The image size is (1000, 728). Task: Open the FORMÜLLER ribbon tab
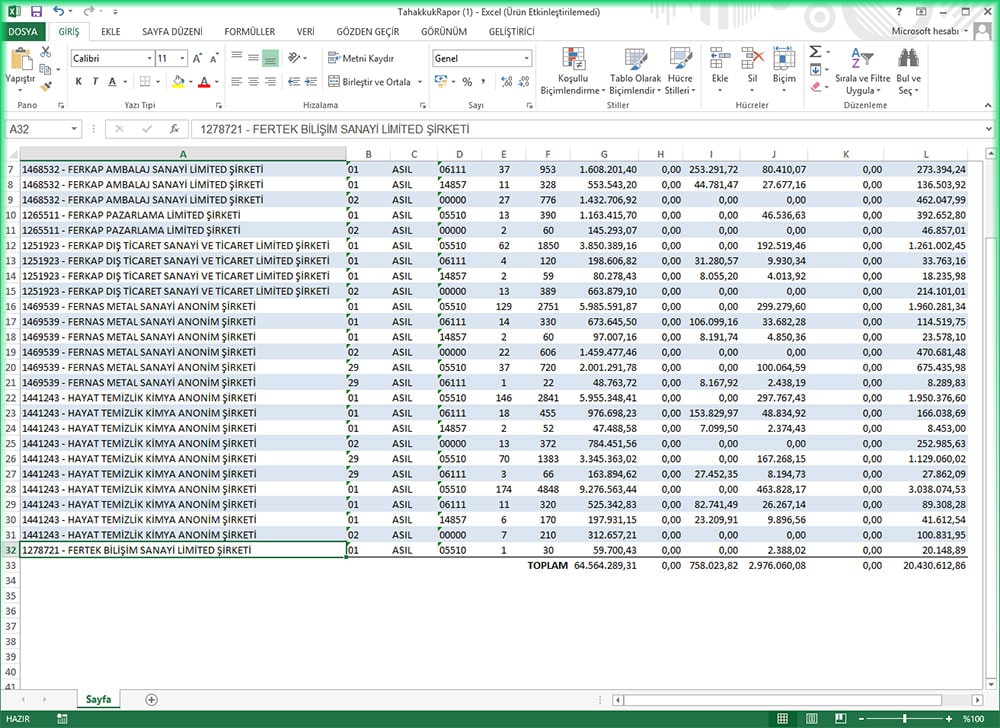[249, 32]
